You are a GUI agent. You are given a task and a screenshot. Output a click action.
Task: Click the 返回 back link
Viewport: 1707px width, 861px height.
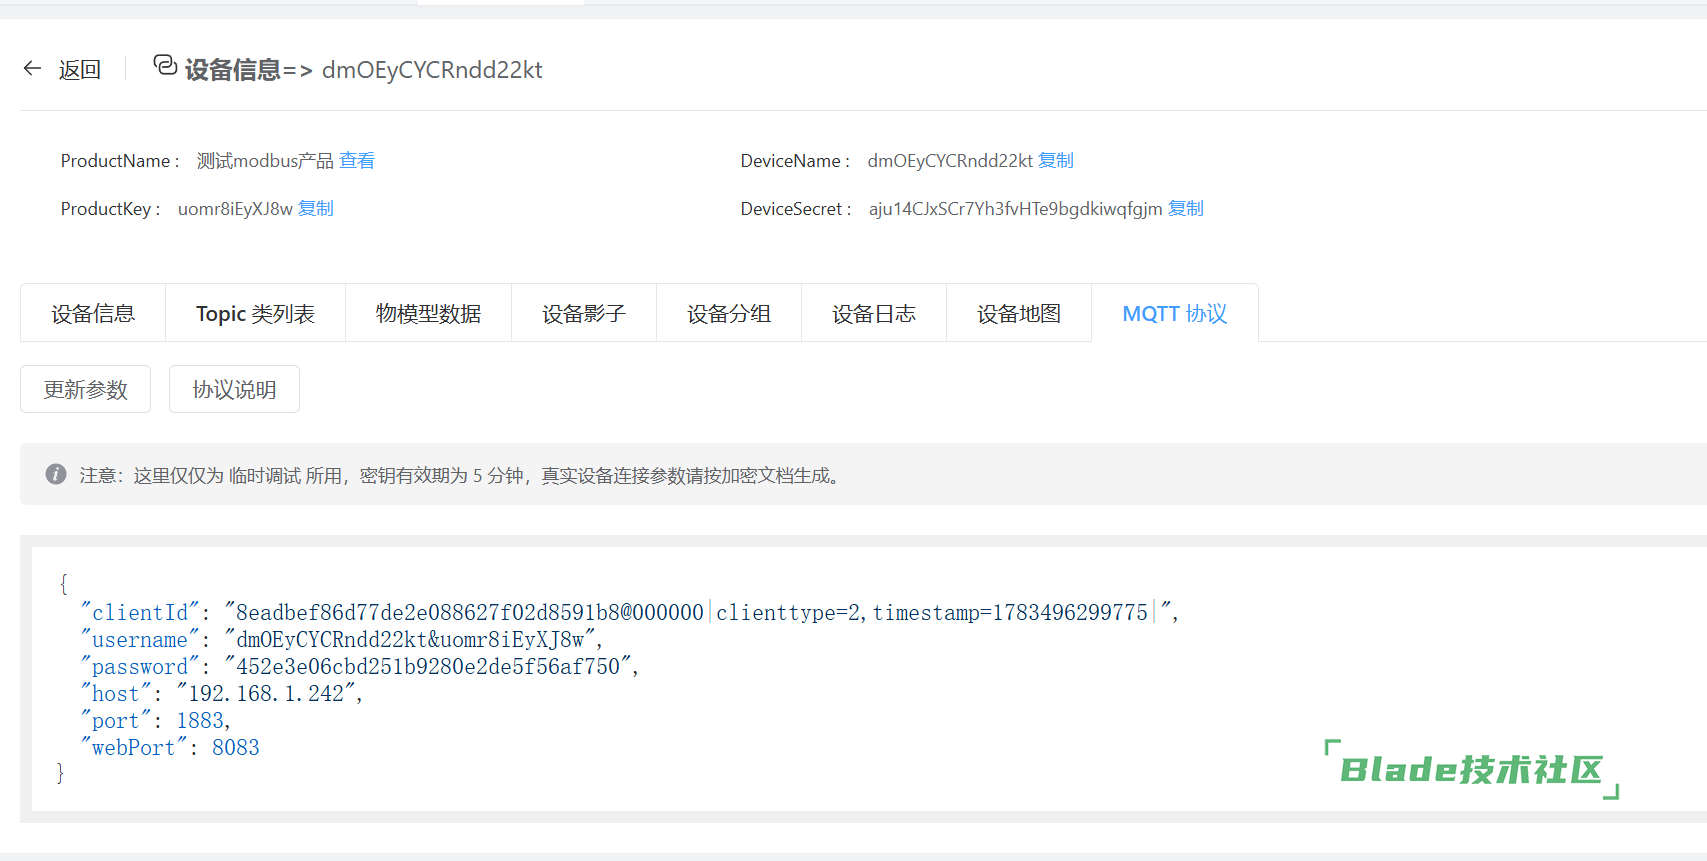point(80,69)
